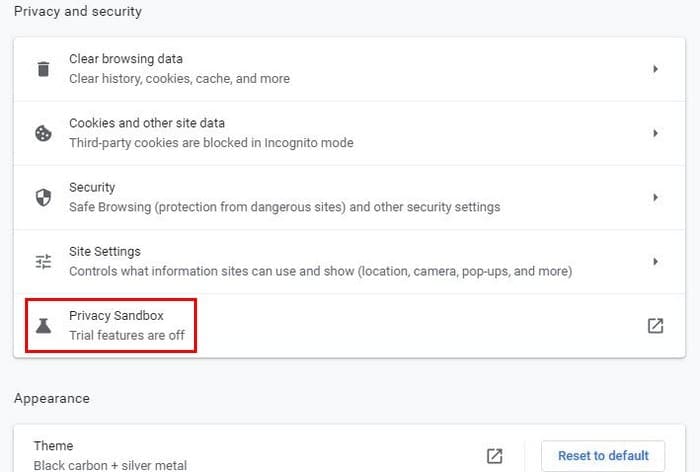
Task: Click Reset to default button
Action: click(603, 455)
